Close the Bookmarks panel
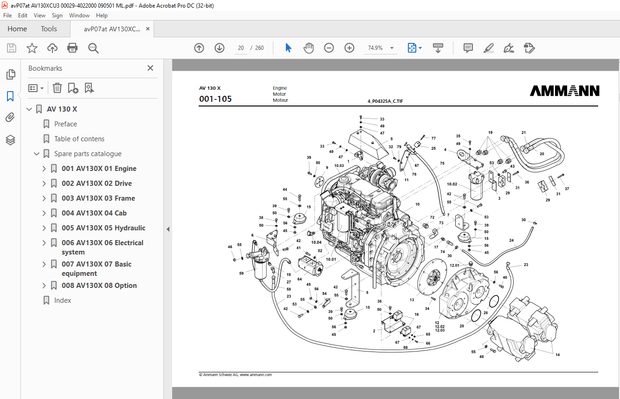620x399 pixels. pyautogui.click(x=150, y=68)
